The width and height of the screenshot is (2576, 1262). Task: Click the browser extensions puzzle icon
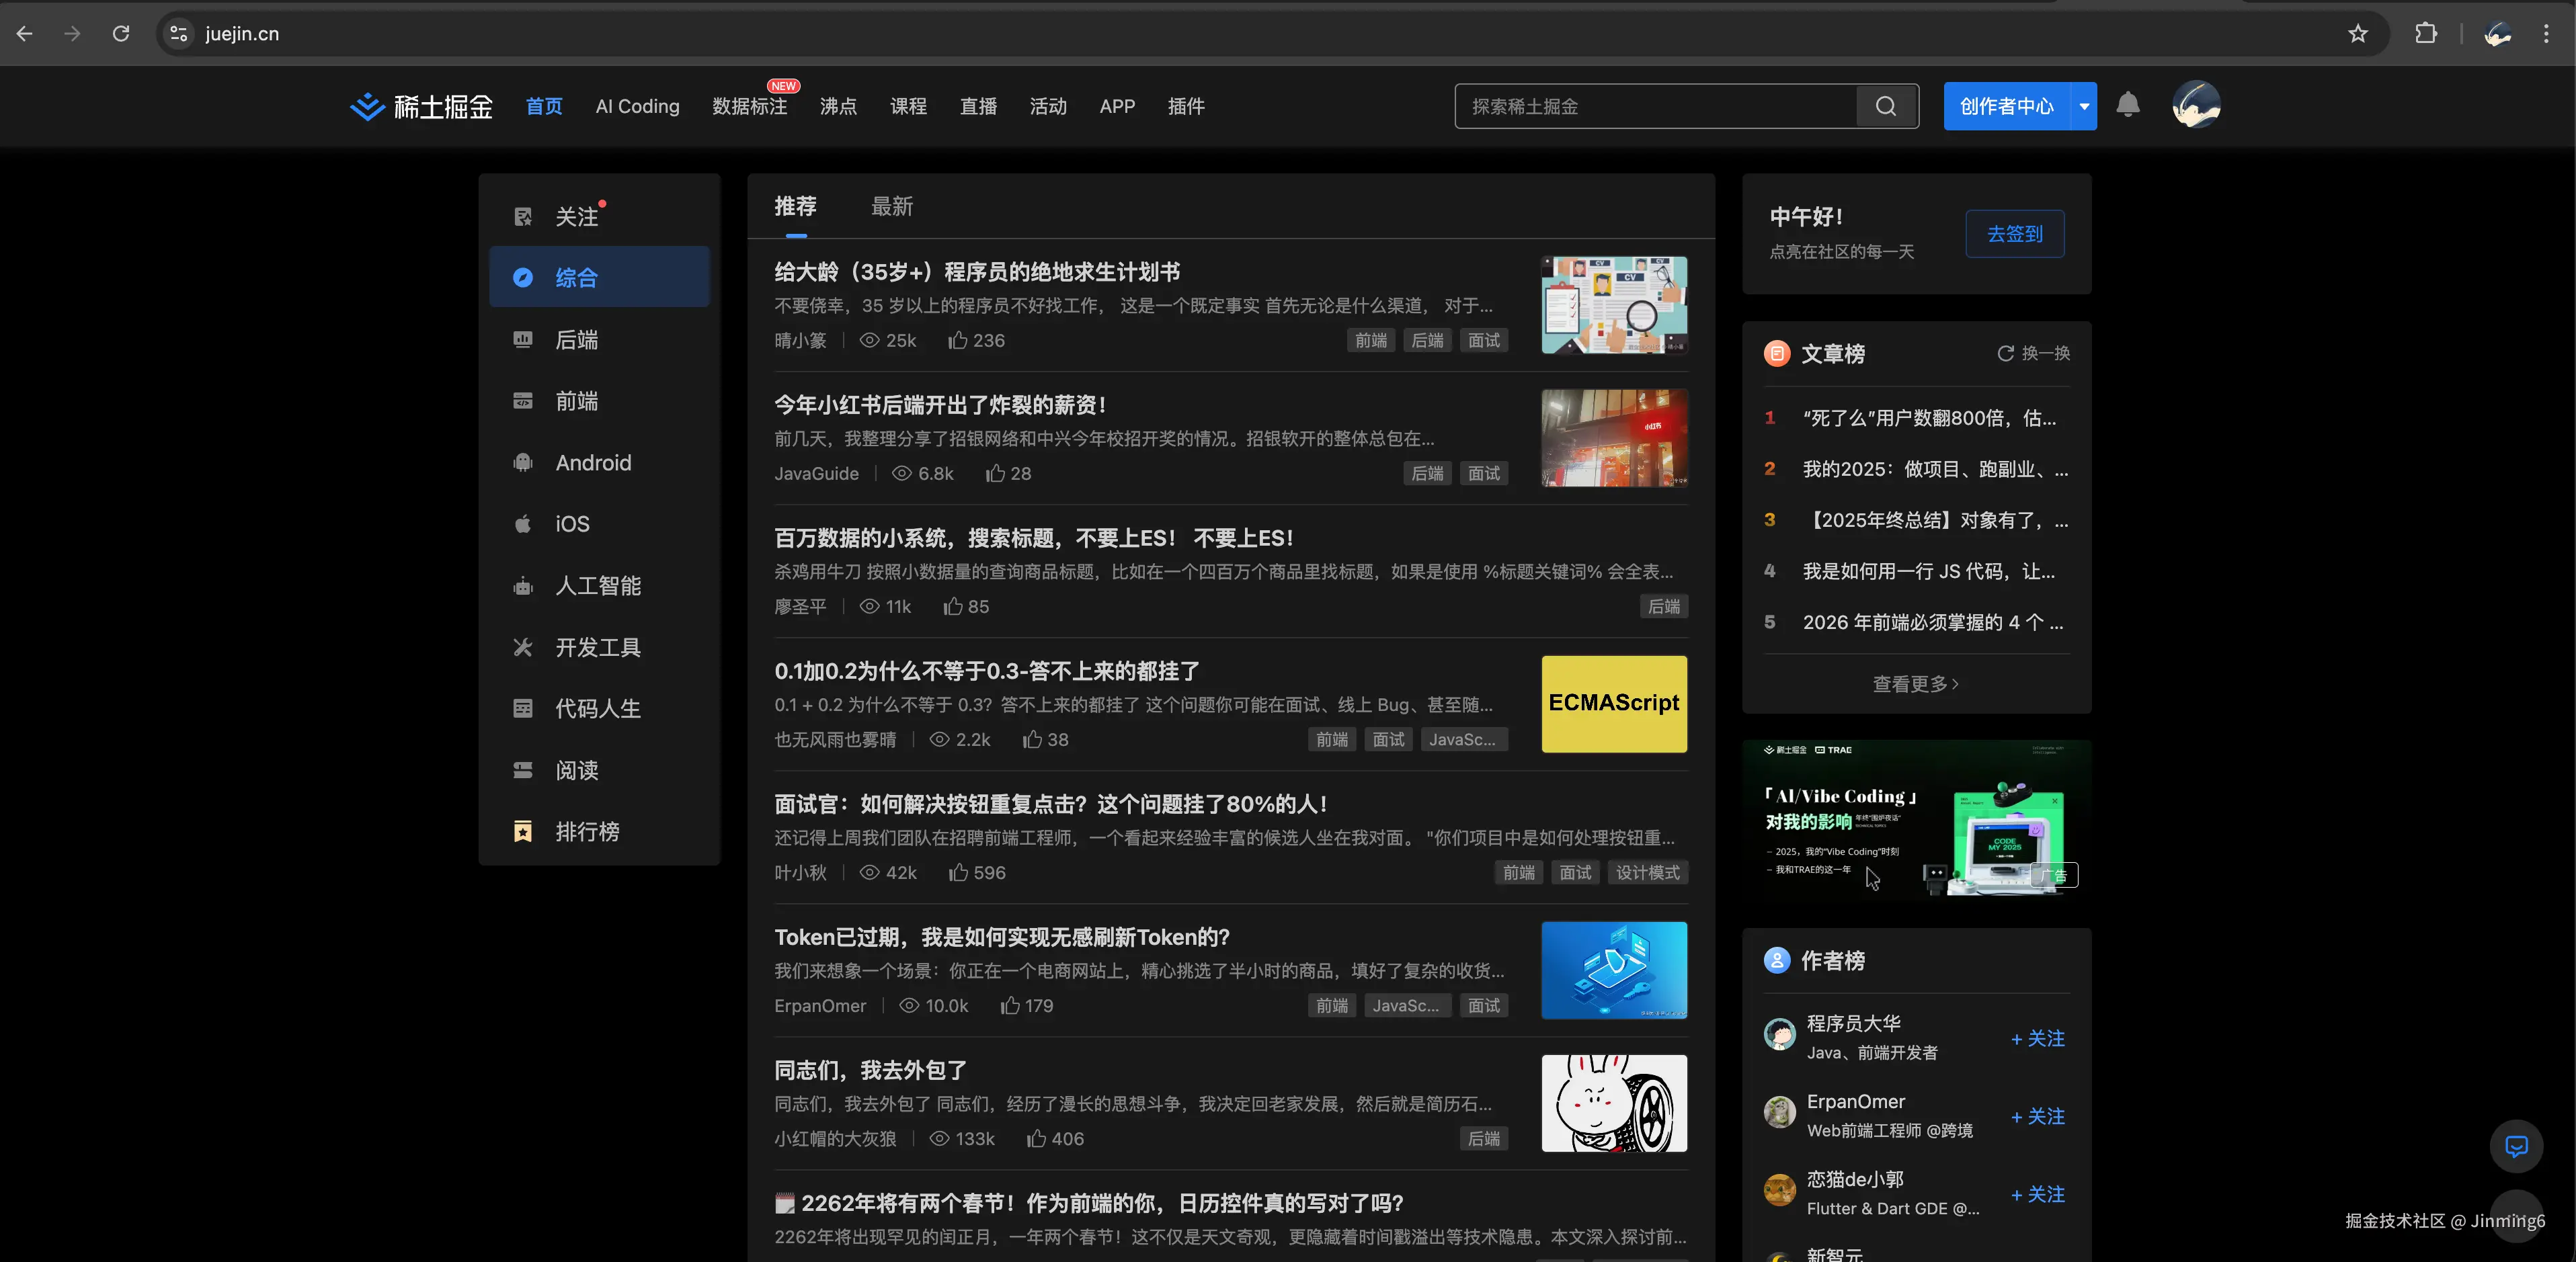point(2425,33)
